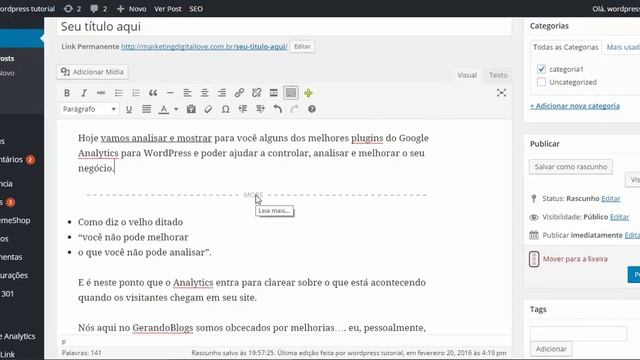Insert horizontal line
Viewport: 640px width, 360px height.
tap(170, 93)
